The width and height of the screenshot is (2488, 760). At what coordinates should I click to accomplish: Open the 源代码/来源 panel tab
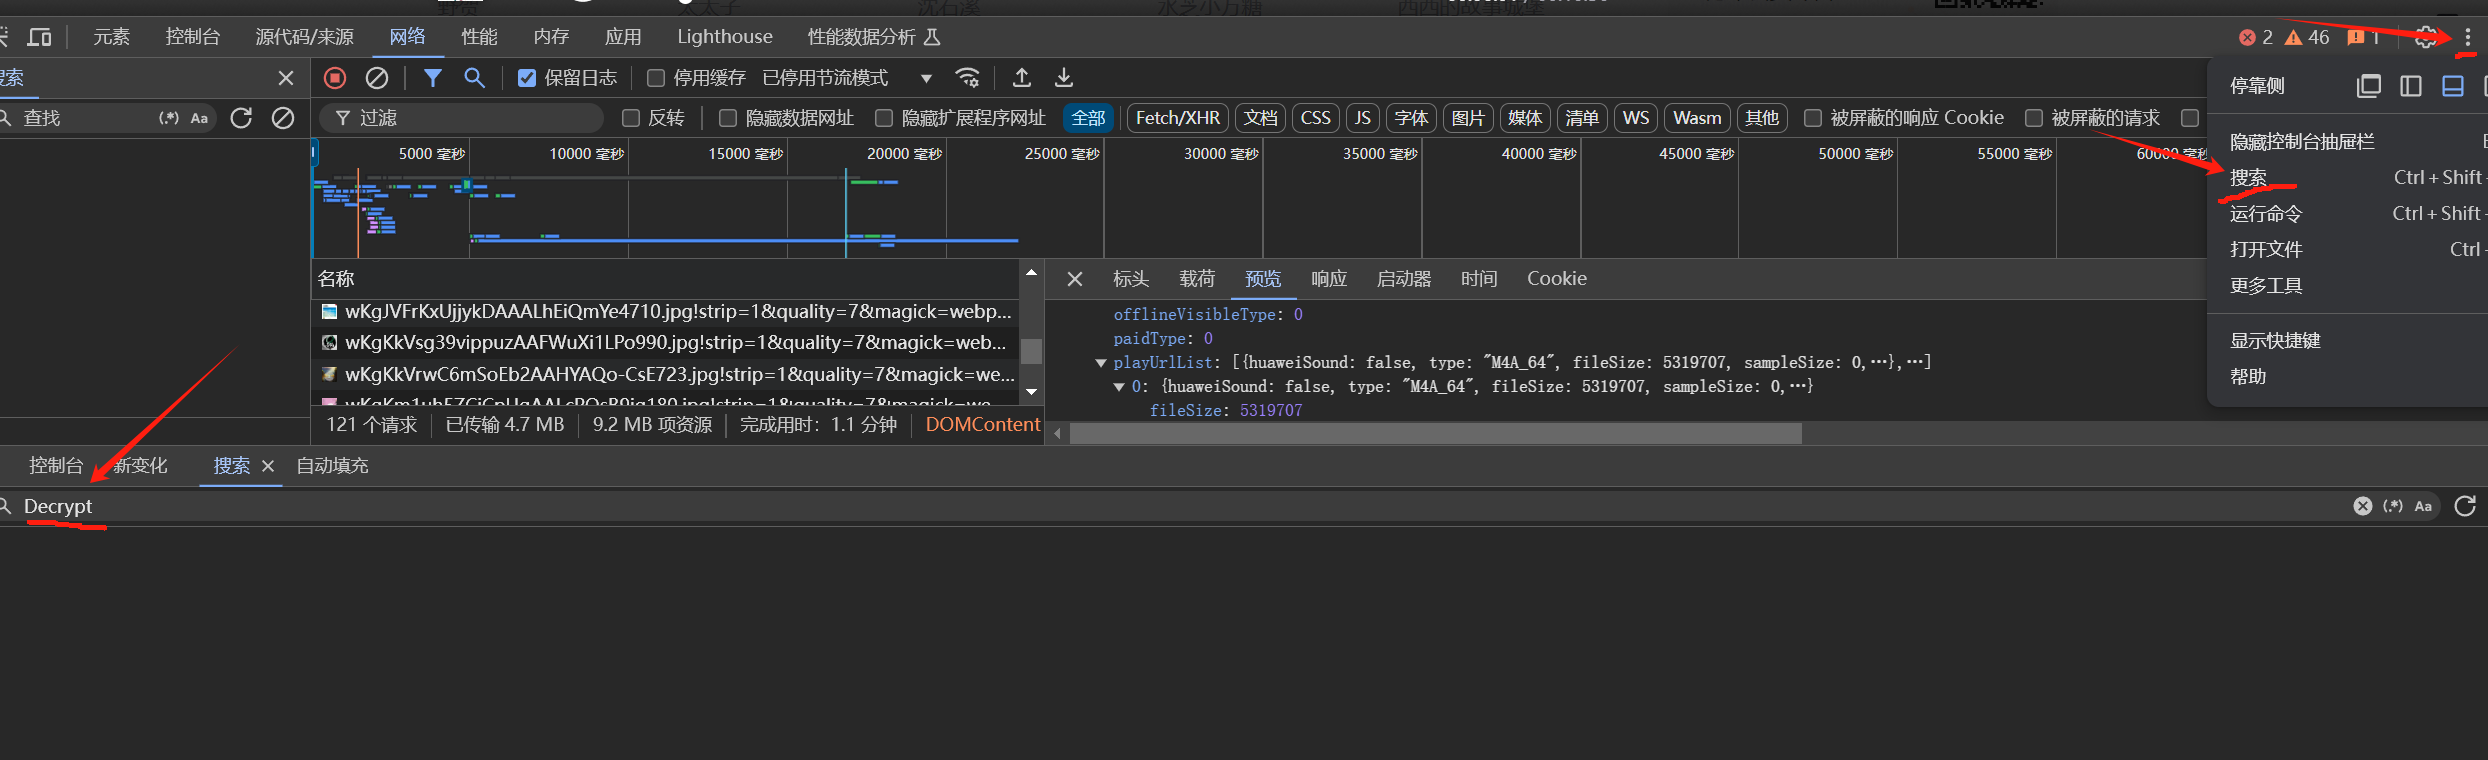click(305, 37)
